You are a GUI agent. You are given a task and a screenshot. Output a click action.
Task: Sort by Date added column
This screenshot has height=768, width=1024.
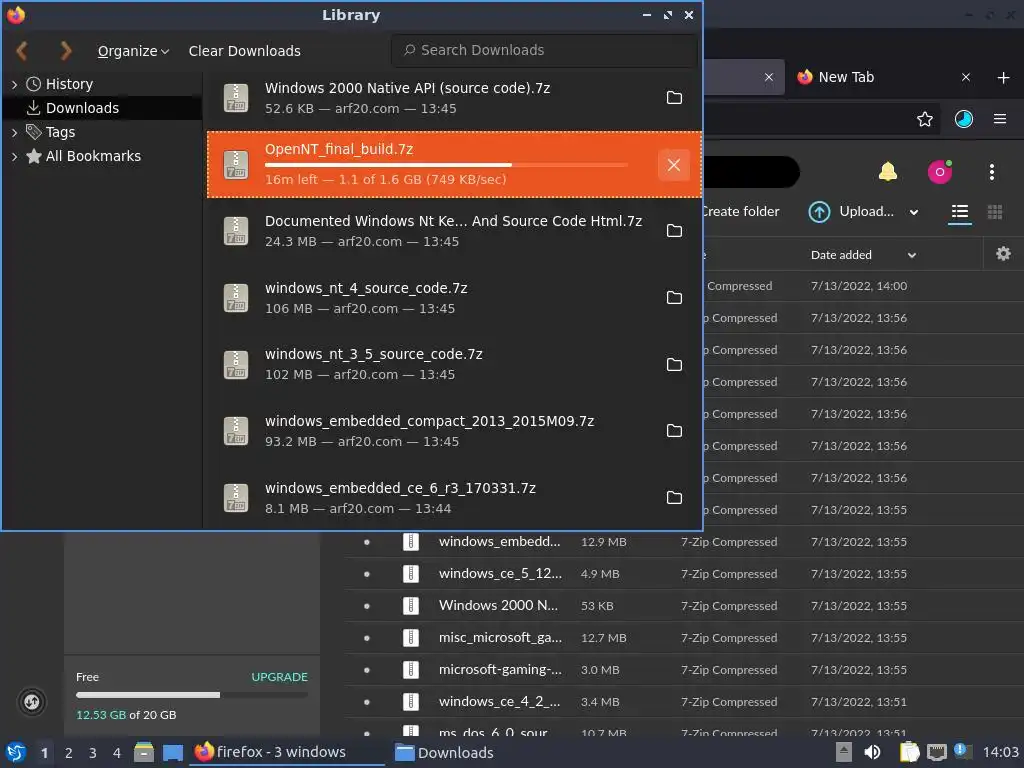(x=840, y=255)
